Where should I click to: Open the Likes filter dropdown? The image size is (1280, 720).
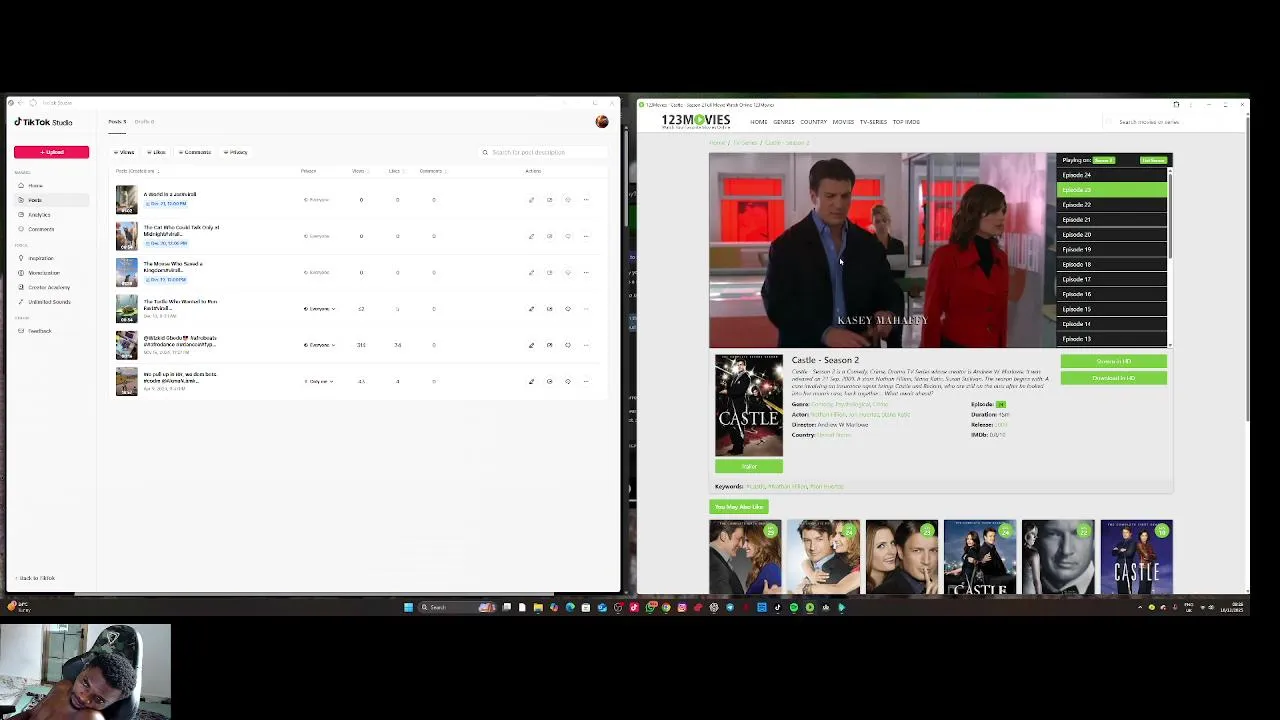tap(156, 152)
